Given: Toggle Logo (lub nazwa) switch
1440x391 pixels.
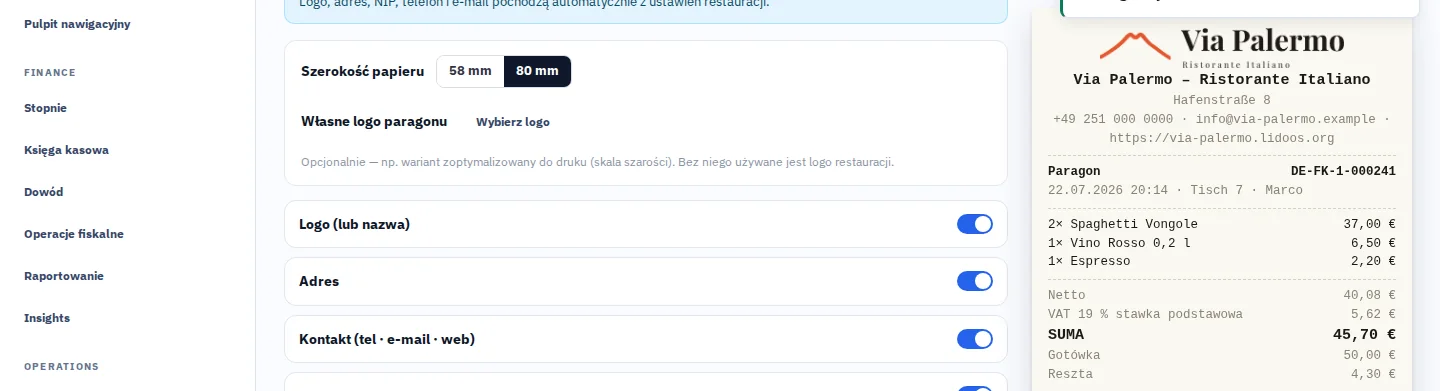Looking at the screenshot, I should [975, 224].
